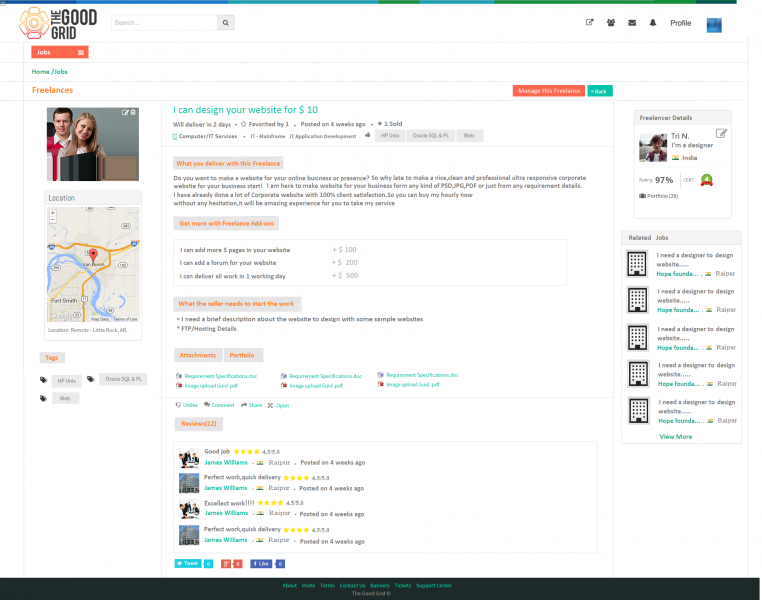Click Open link with expand icon
The height and width of the screenshot is (600, 762).
pos(278,405)
